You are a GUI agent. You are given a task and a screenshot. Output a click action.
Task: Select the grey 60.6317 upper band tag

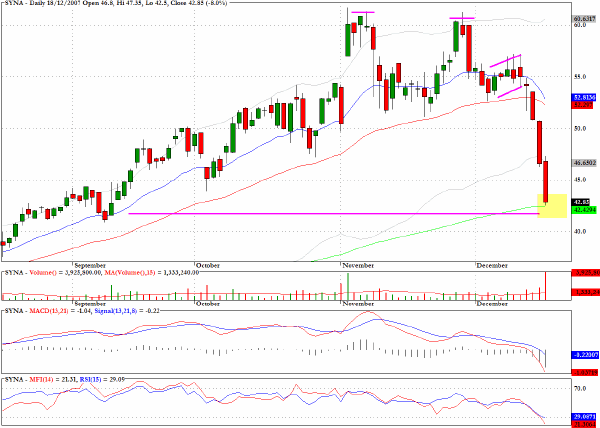(x=585, y=18)
